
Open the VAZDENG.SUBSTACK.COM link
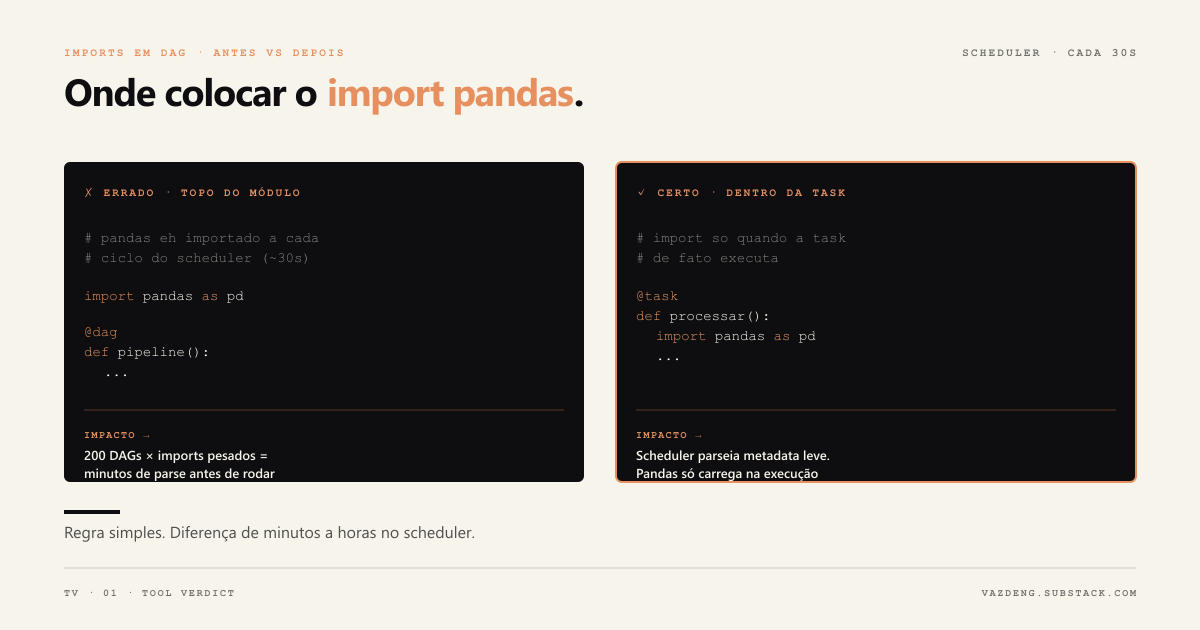tap(1059, 593)
